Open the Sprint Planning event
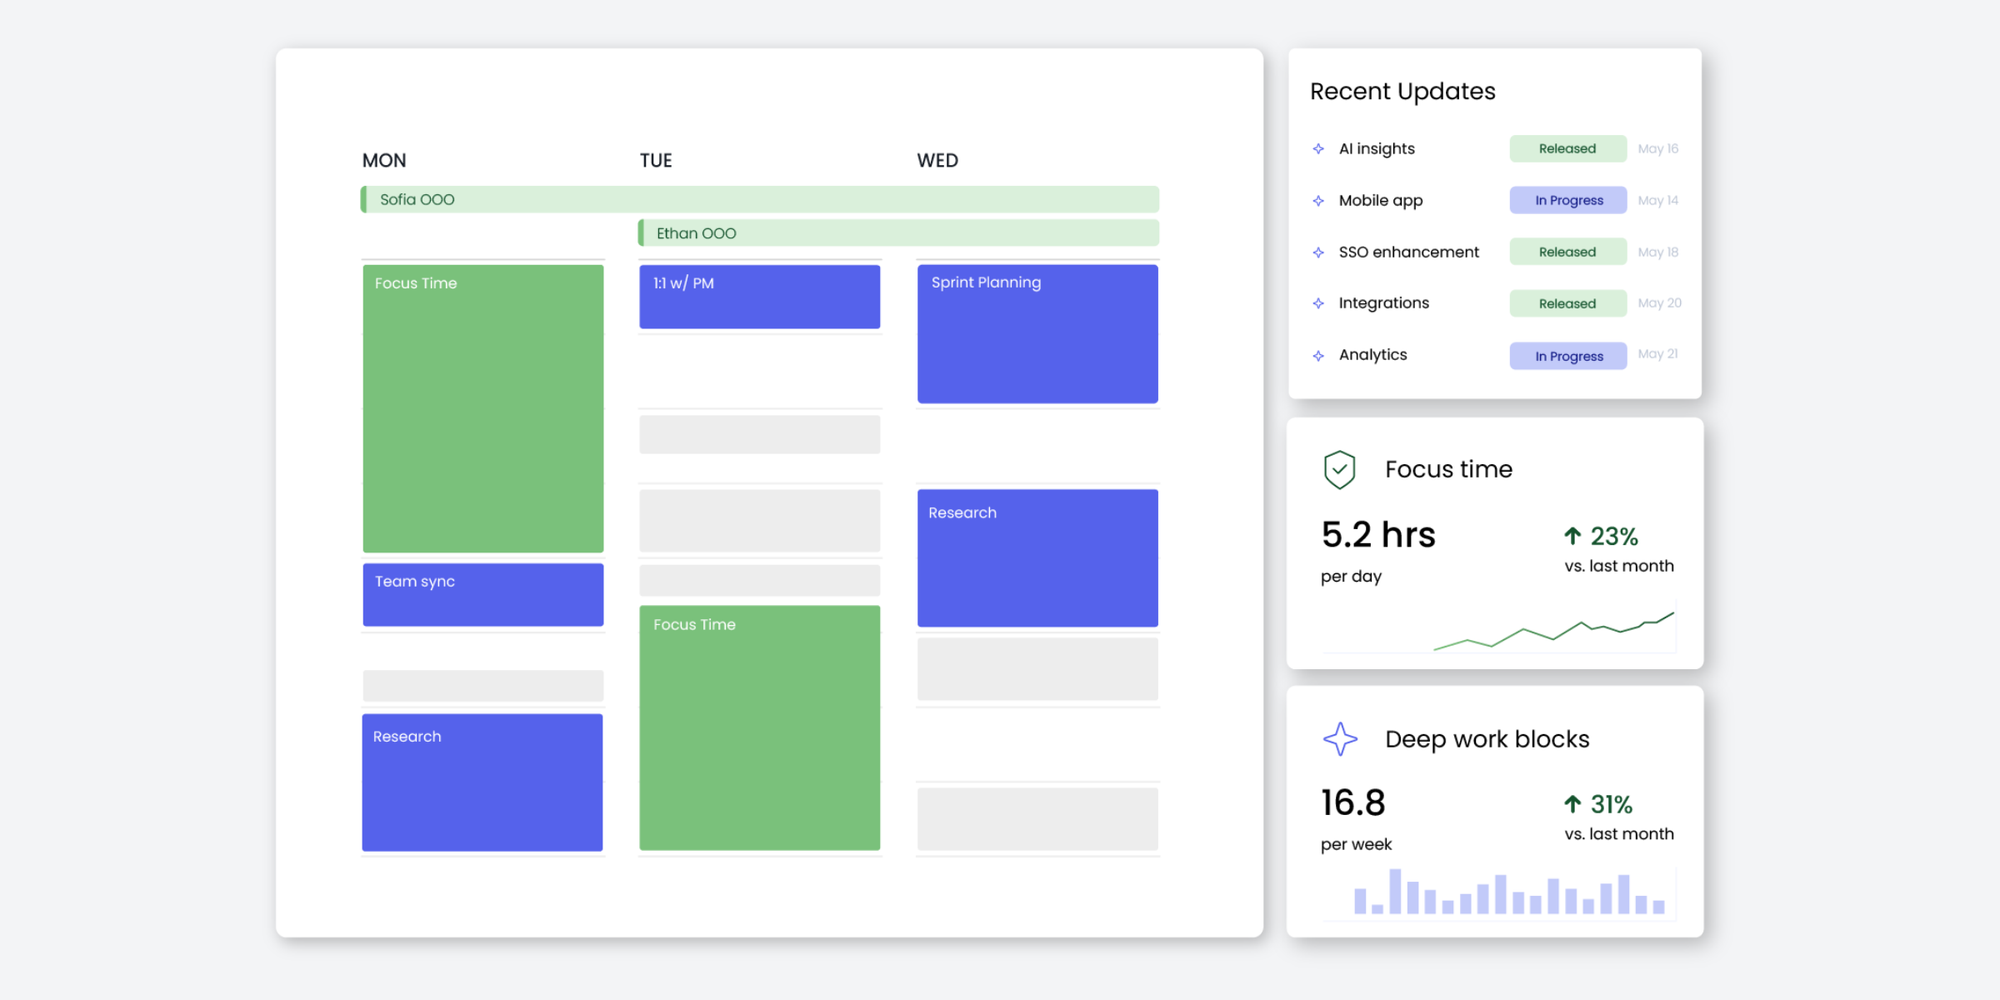This screenshot has height=1000, width=2000. point(1038,334)
